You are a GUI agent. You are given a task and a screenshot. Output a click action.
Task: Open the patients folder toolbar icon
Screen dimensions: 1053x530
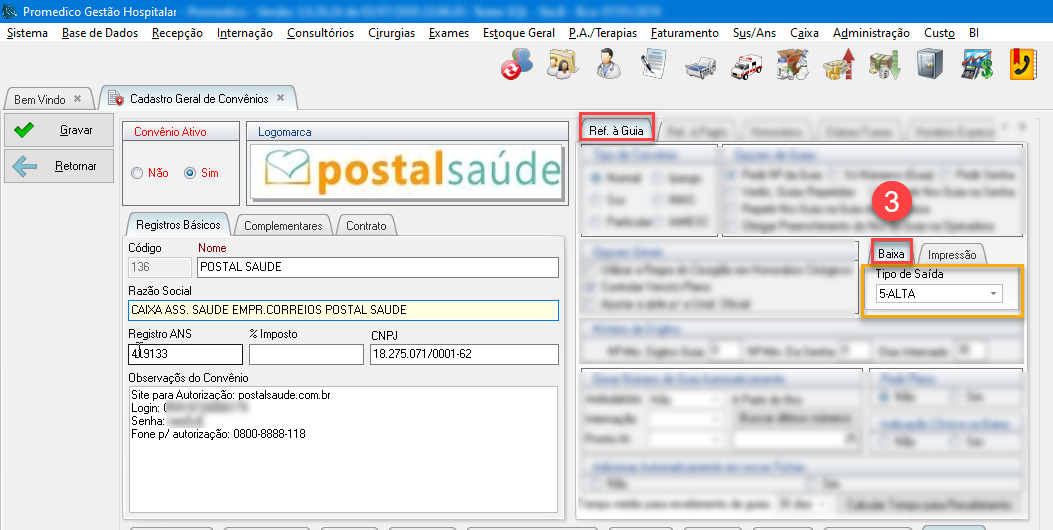(x=561, y=65)
